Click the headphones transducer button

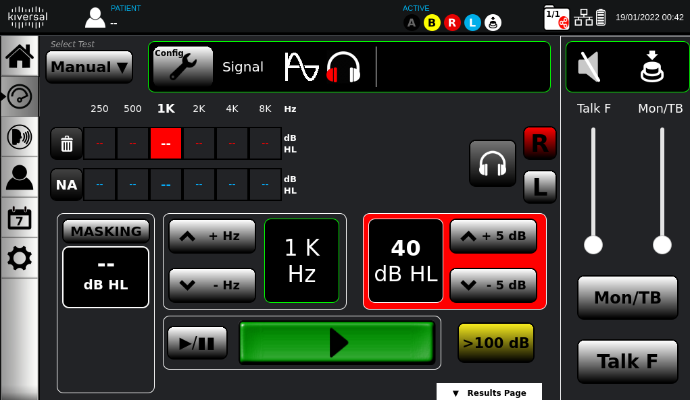coord(491,163)
